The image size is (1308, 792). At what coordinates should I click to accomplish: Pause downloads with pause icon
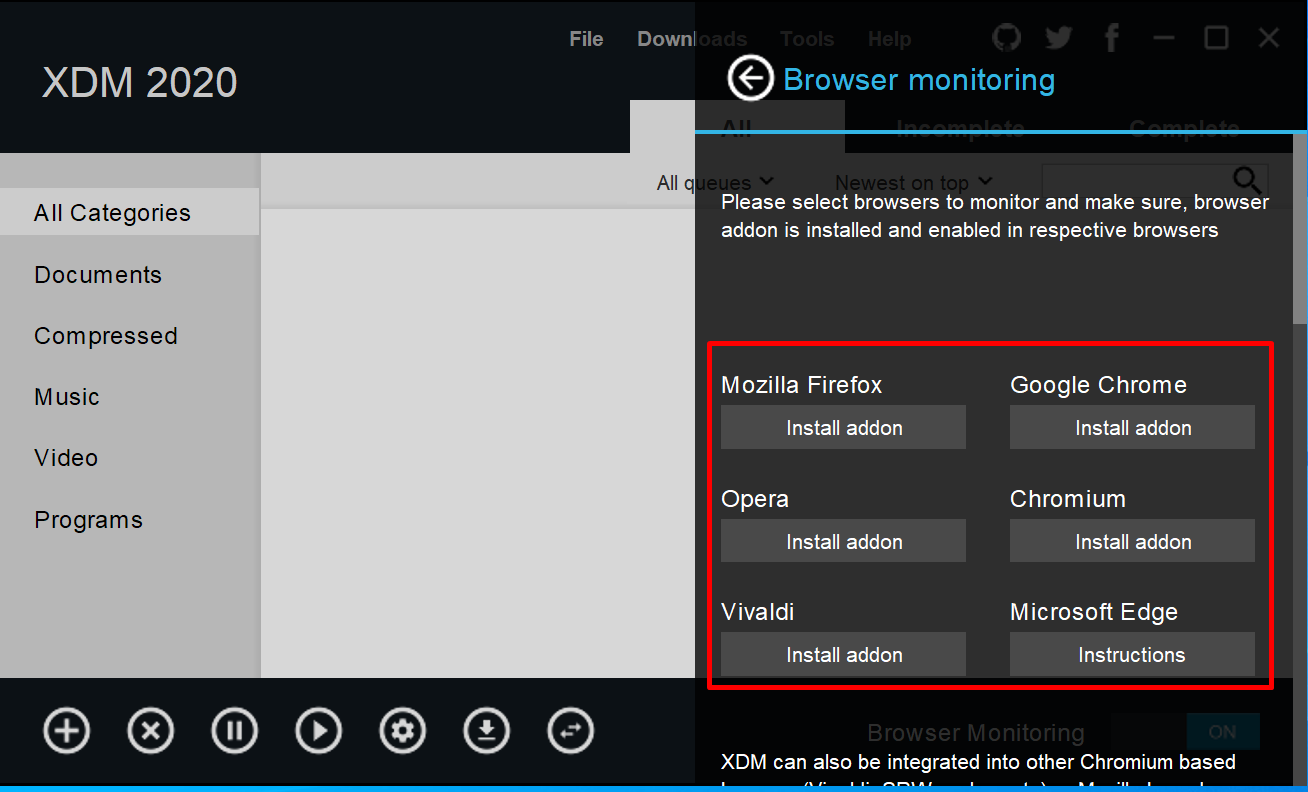point(234,730)
